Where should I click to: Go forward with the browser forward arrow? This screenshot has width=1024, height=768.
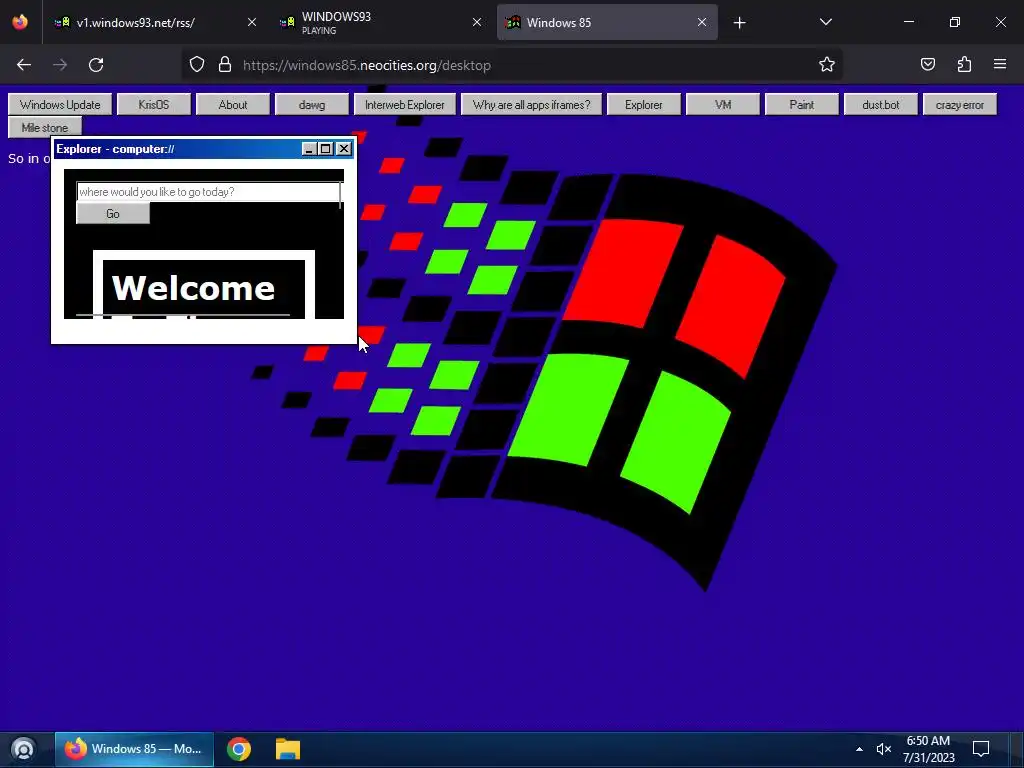[60, 65]
